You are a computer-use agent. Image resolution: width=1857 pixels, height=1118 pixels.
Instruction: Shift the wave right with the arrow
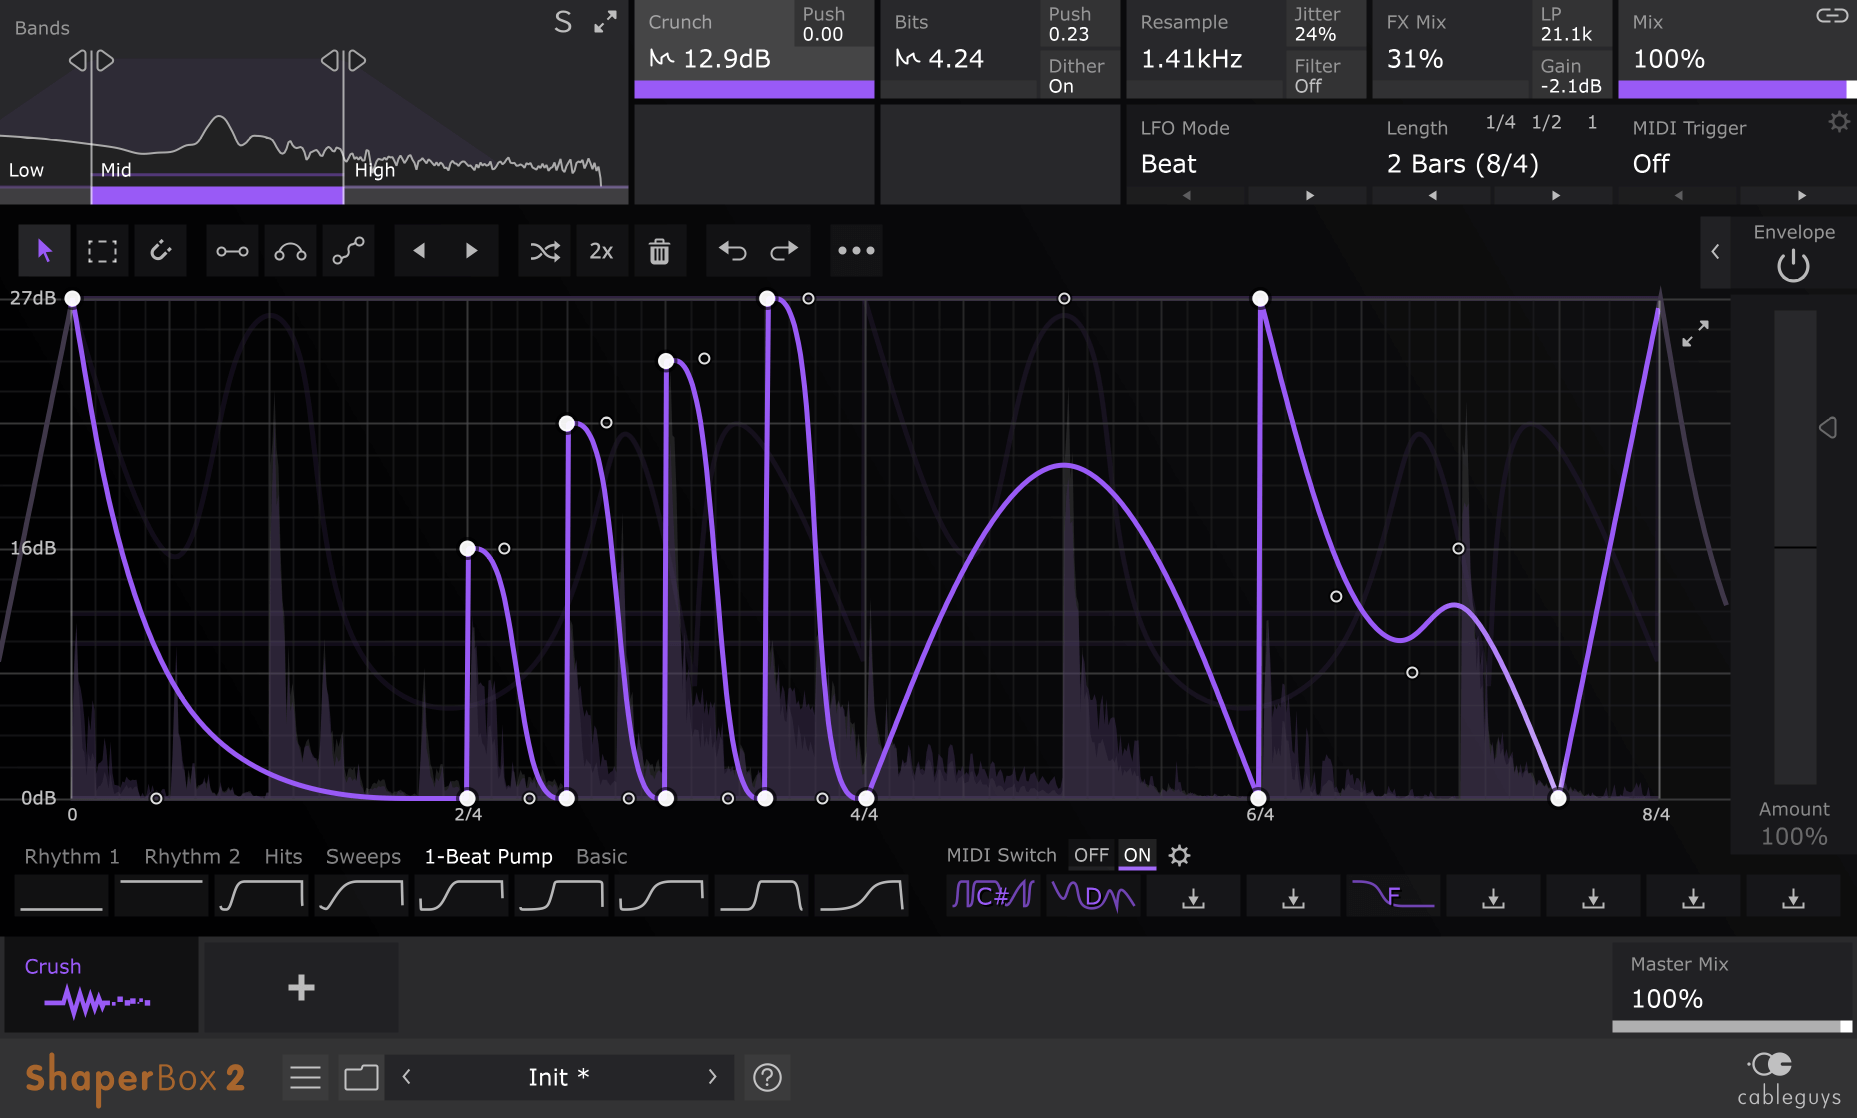click(472, 251)
